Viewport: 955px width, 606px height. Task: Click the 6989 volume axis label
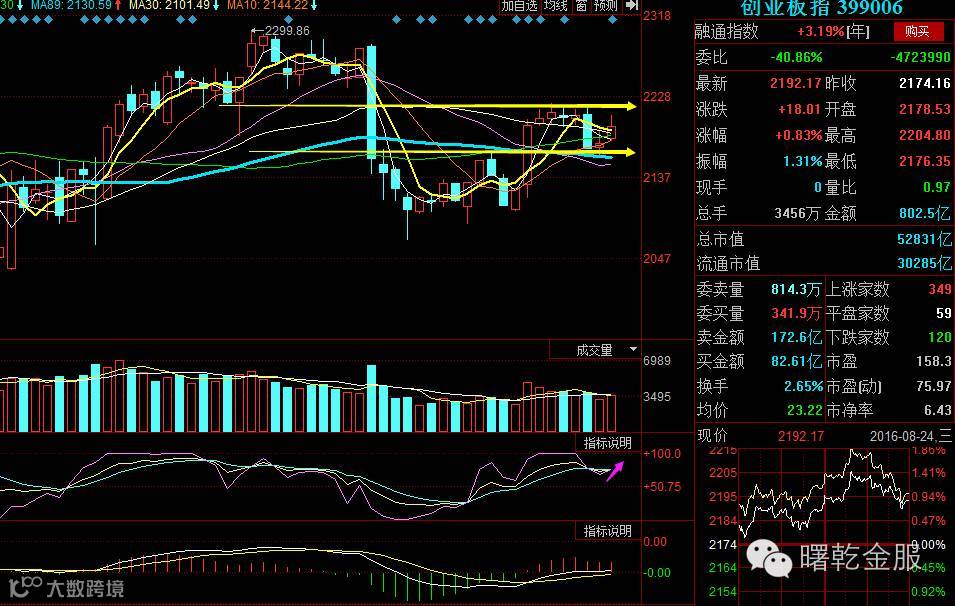pos(657,361)
